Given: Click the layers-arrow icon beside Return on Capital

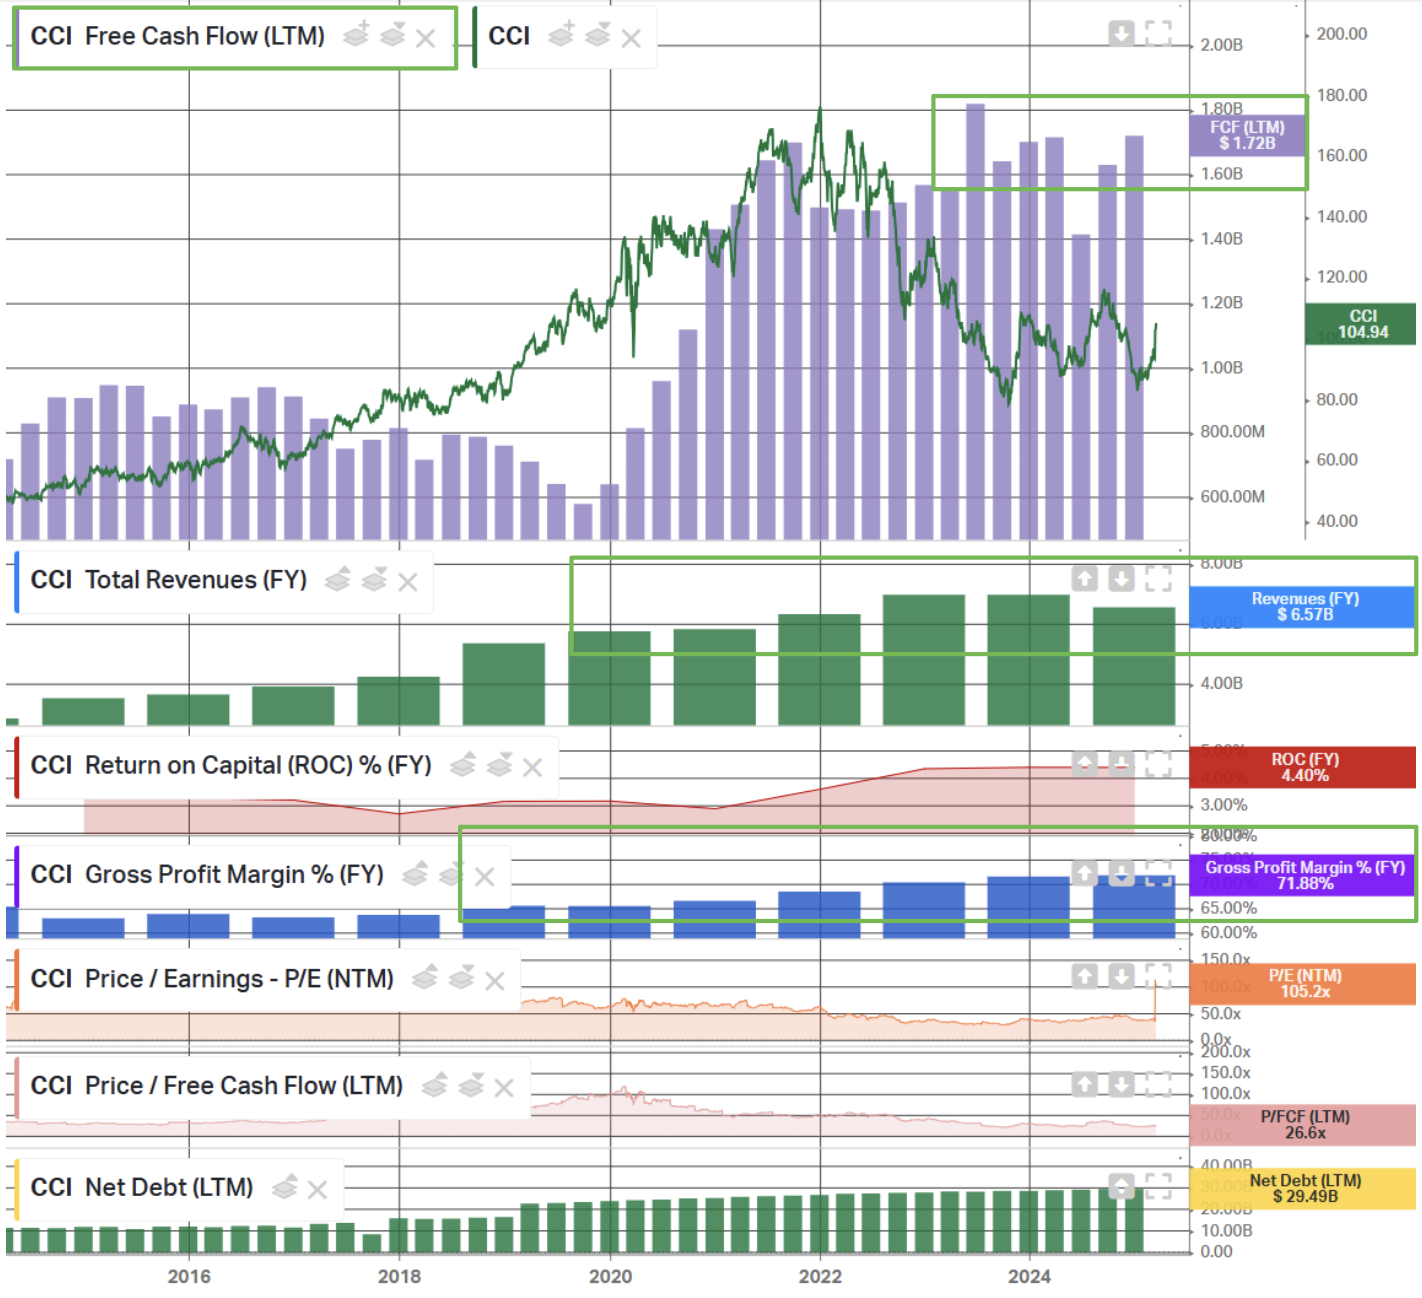Looking at the screenshot, I should coord(499,765).
